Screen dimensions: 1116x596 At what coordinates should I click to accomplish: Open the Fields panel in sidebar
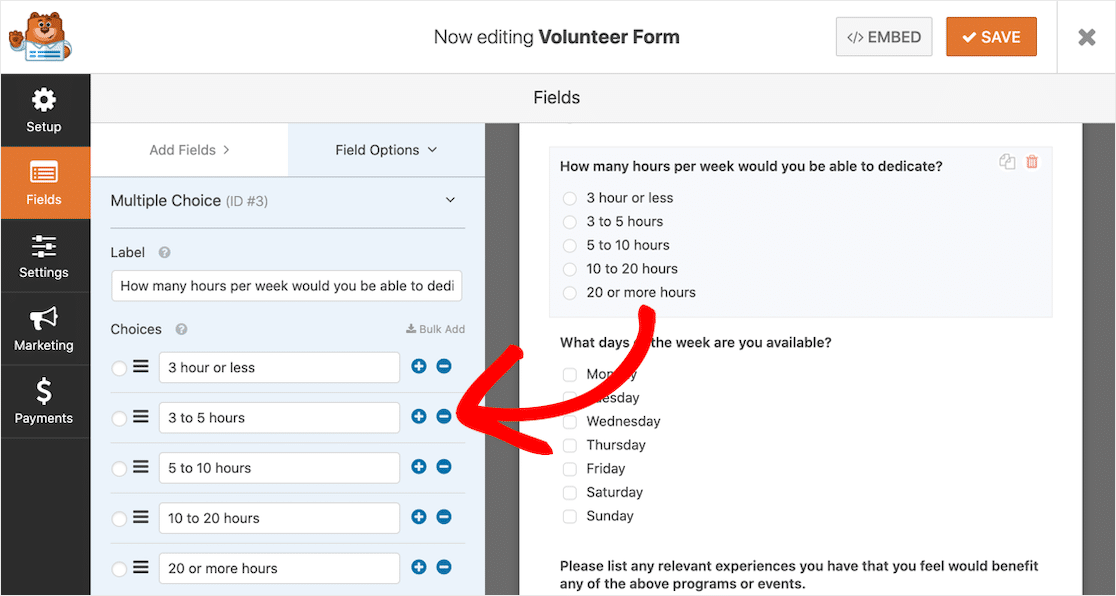(x=44, y=183)
